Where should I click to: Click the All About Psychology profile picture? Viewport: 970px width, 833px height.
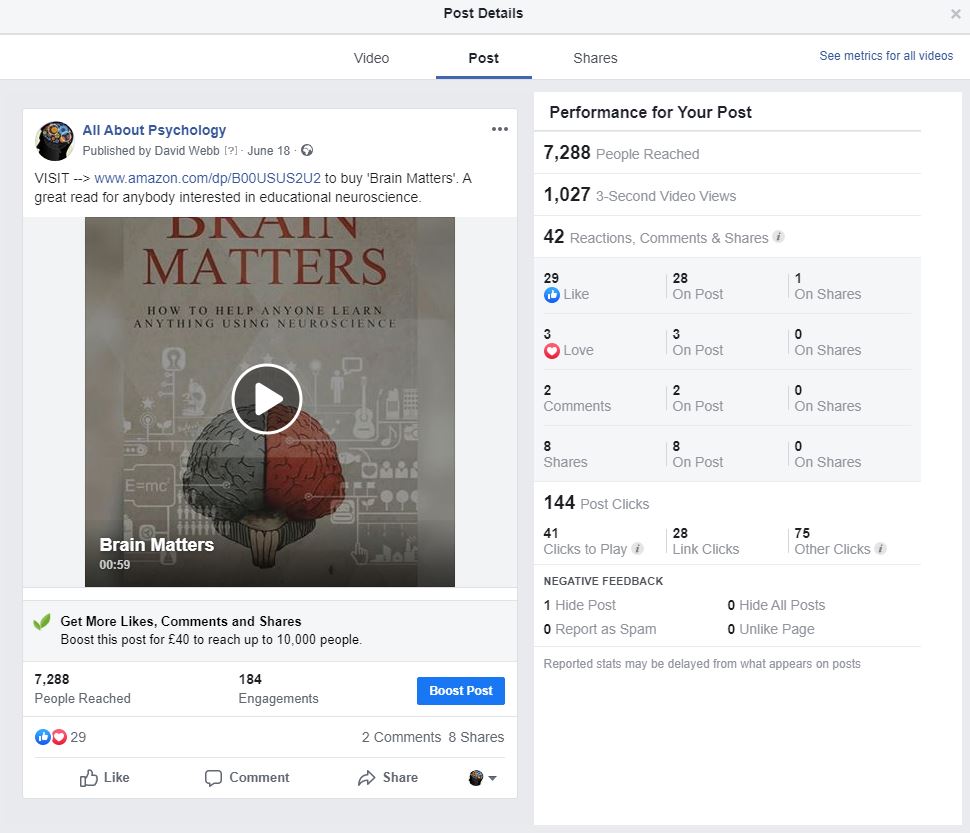tap(54, 140)
